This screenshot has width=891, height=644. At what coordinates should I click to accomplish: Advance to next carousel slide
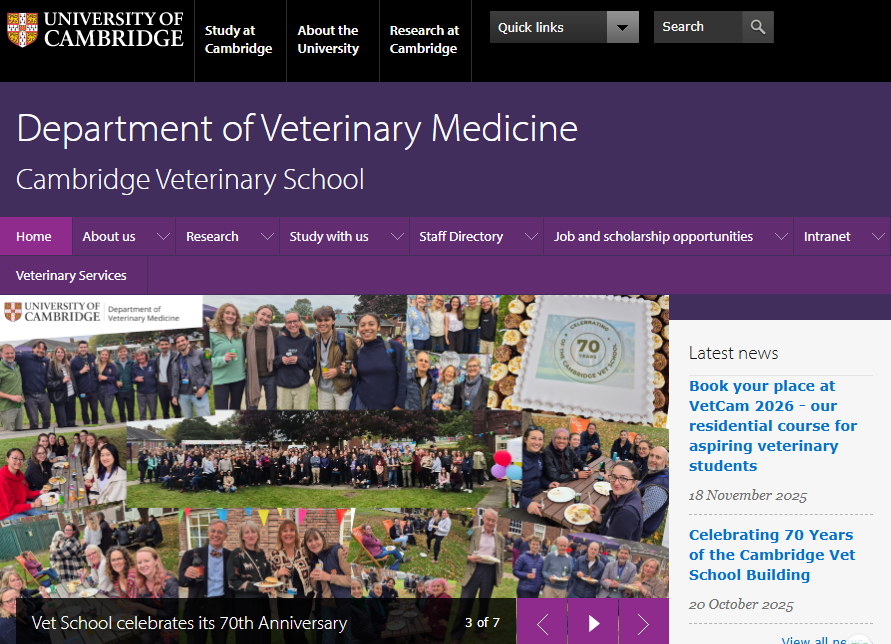coord(644,624)
